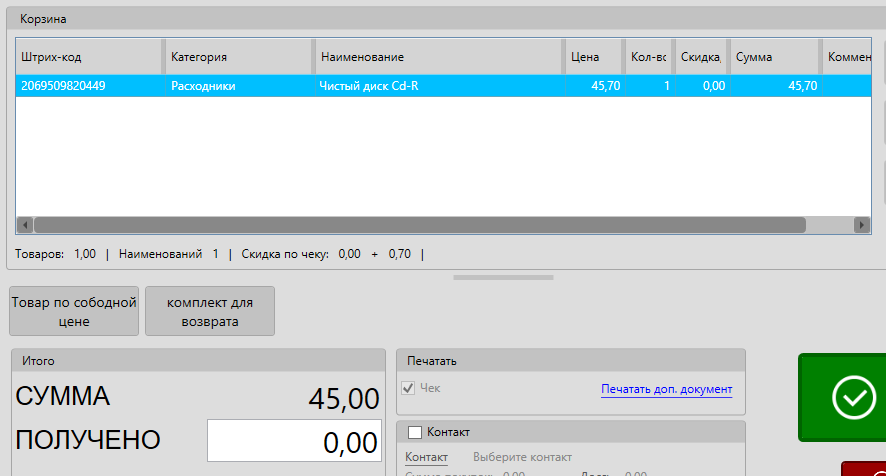This screenshot has height=476, width=886.
Task: Click the left arrow of the cart scrollbar
Action: 26,225
